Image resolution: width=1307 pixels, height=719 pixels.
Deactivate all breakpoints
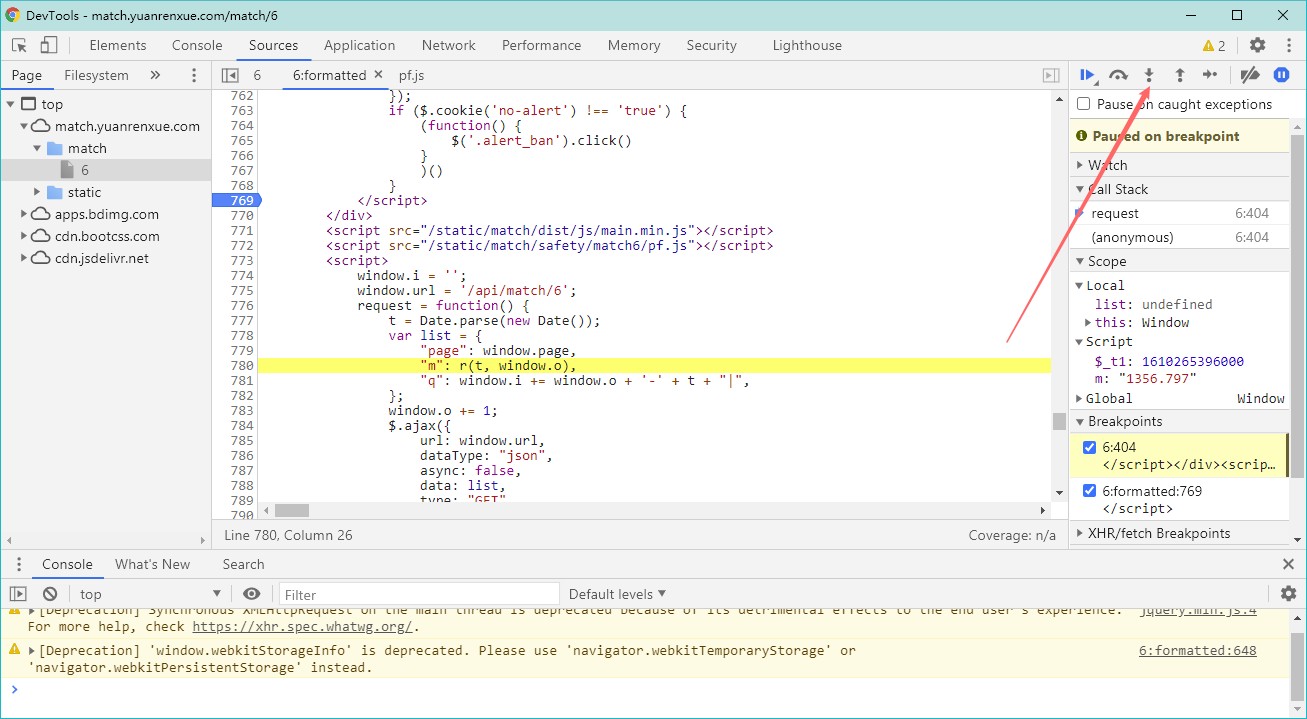(1249, 75)
